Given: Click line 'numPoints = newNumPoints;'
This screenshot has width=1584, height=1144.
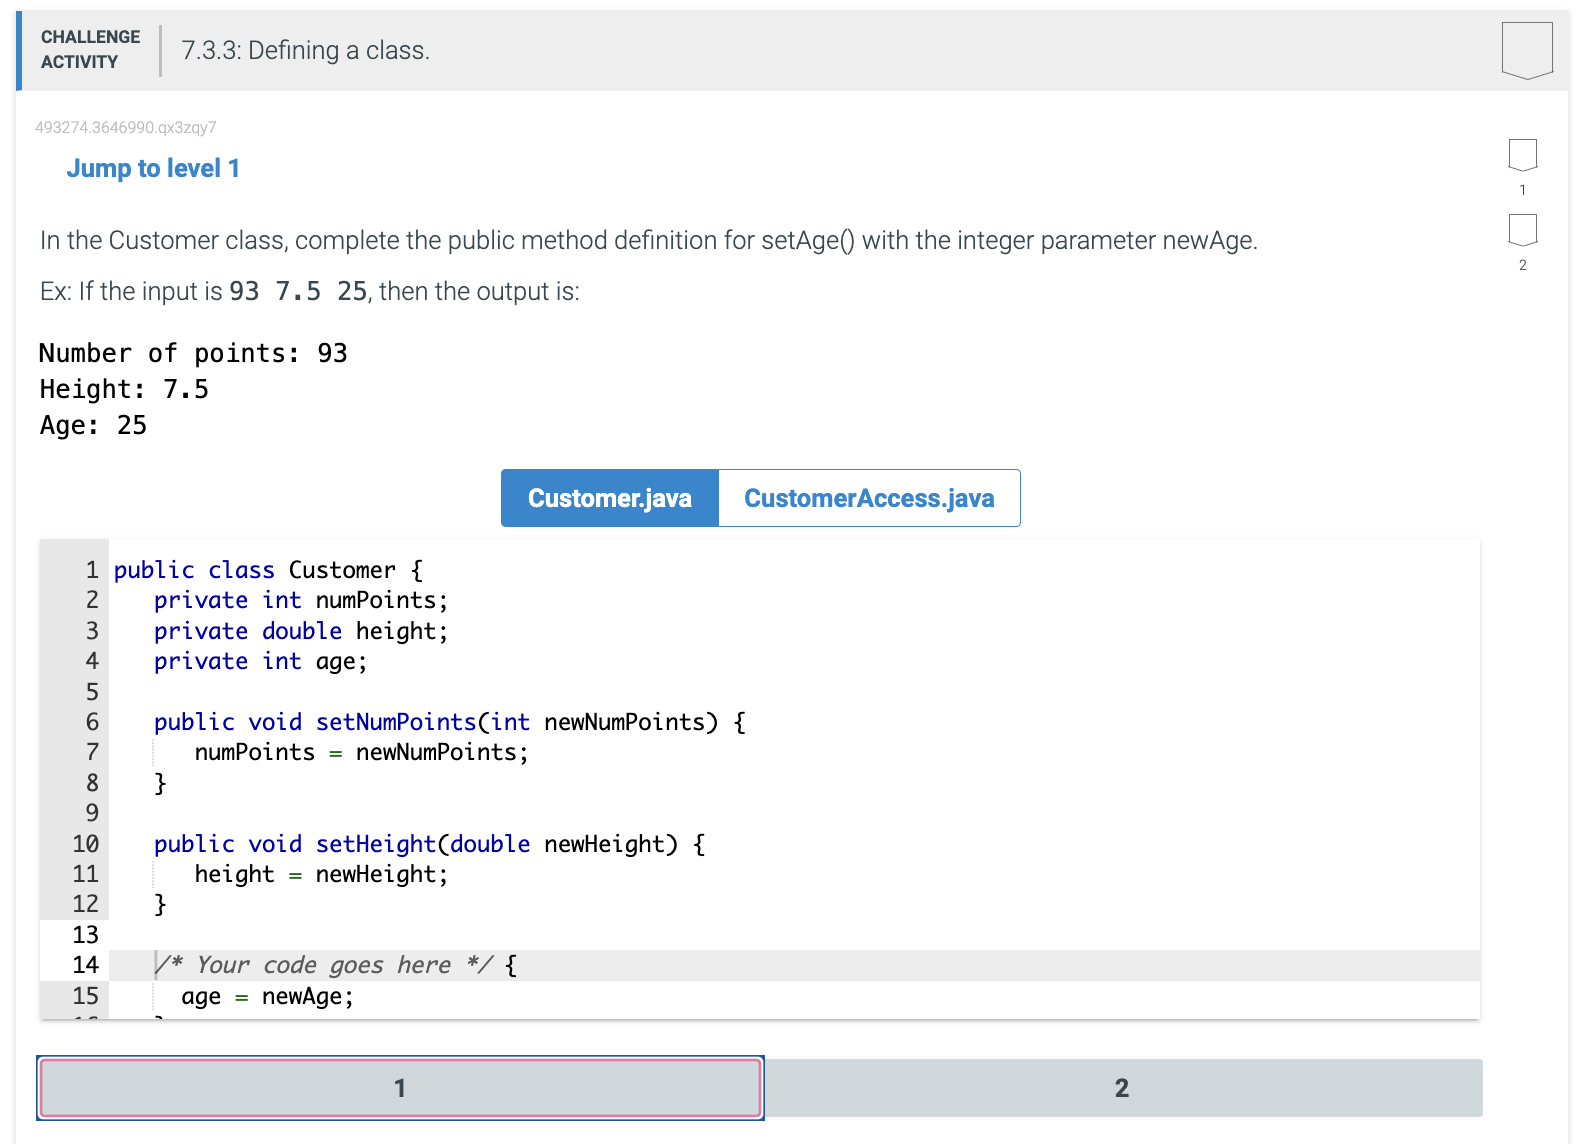Looking at the screenshot, I should pyautogui.click(x=361, y=752).
